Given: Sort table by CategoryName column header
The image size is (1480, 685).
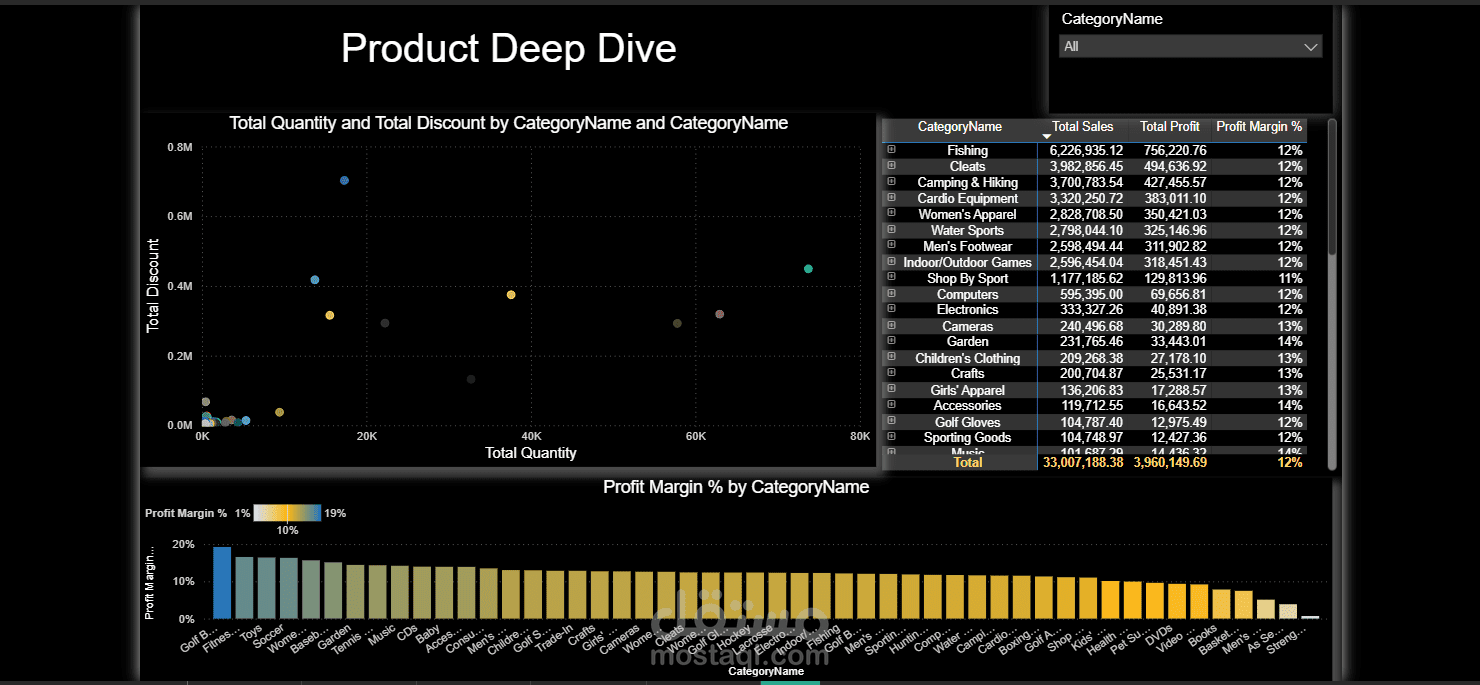Looking at the screenshot, I should coord(959,127).
